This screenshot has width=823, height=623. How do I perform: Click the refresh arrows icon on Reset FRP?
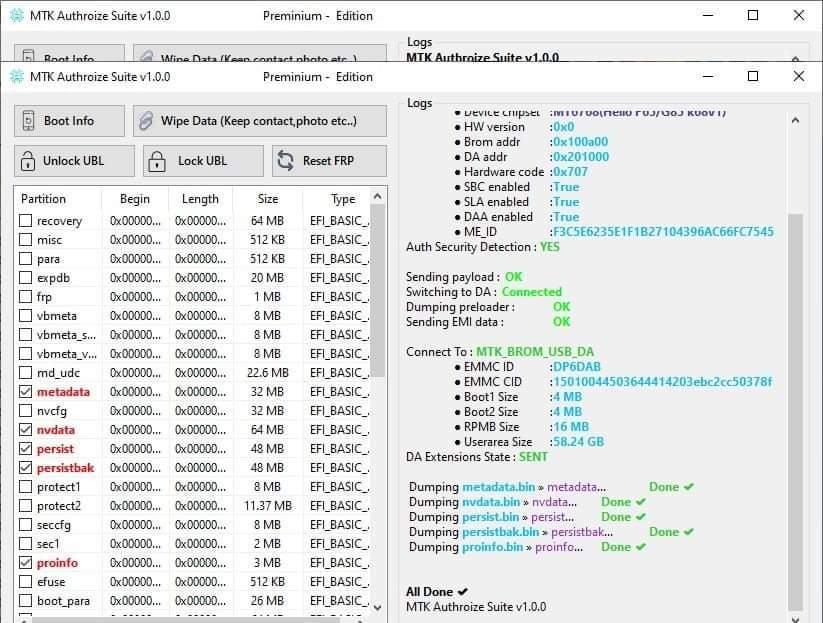[286, 161]
